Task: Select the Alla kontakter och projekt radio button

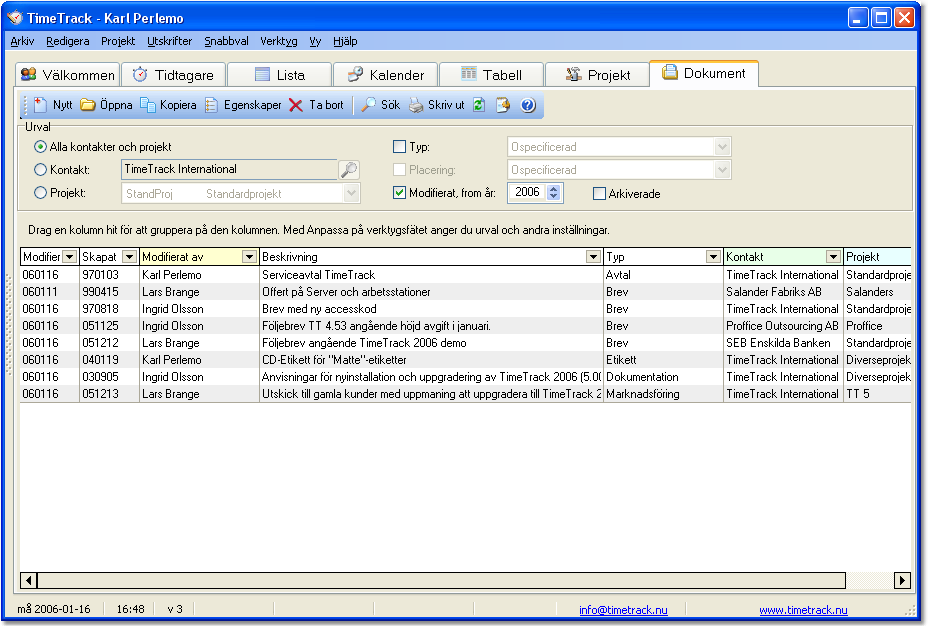Action: tap(40, 147)
